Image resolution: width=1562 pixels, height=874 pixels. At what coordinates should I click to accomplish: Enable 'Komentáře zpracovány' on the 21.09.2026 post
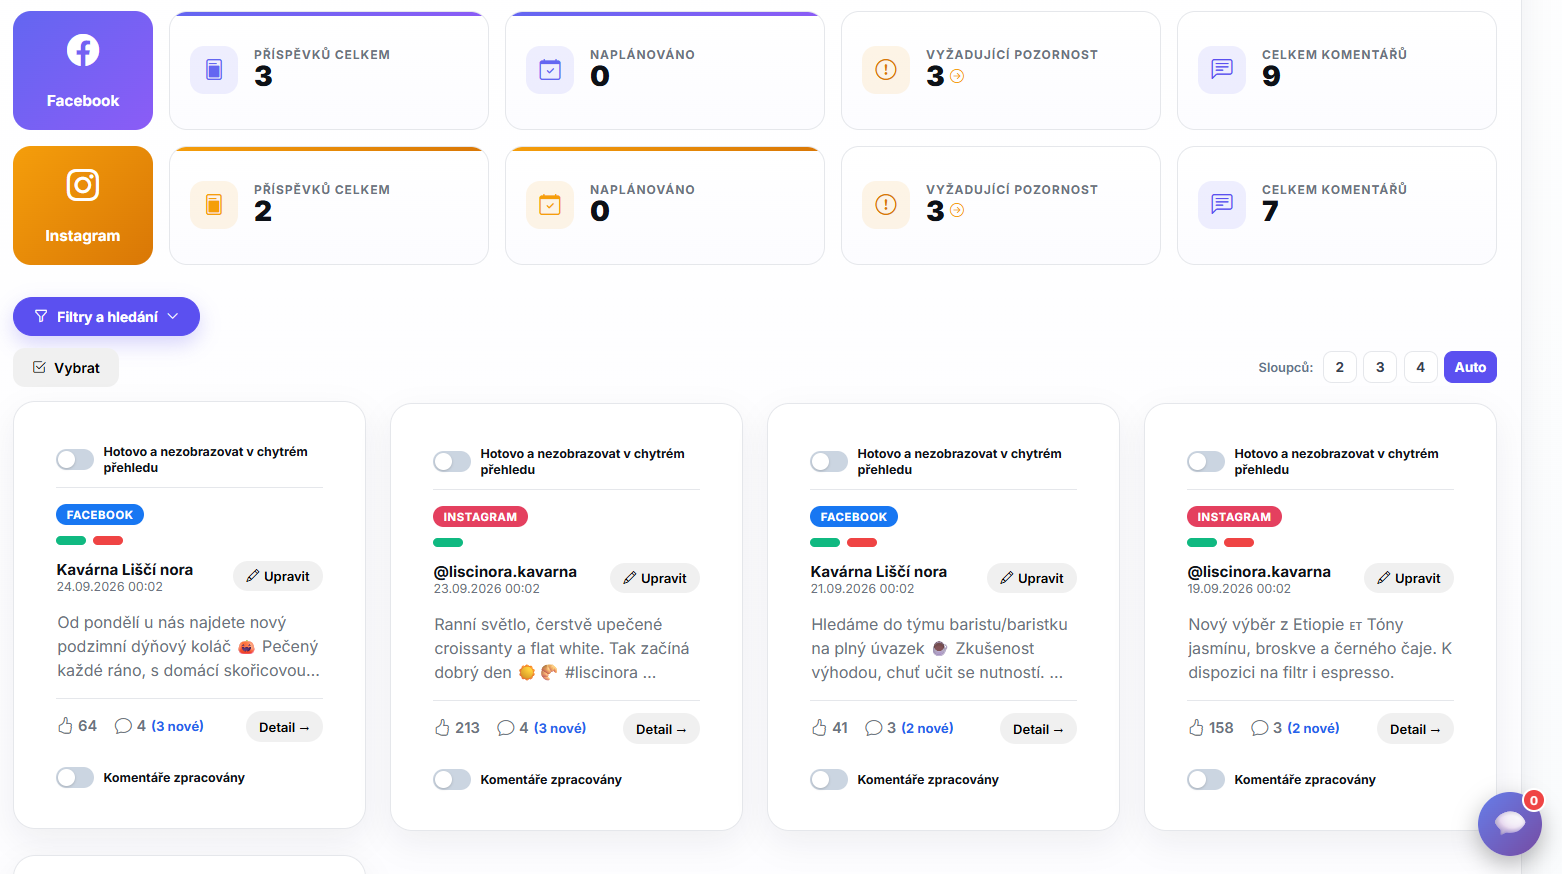[829, 779]
